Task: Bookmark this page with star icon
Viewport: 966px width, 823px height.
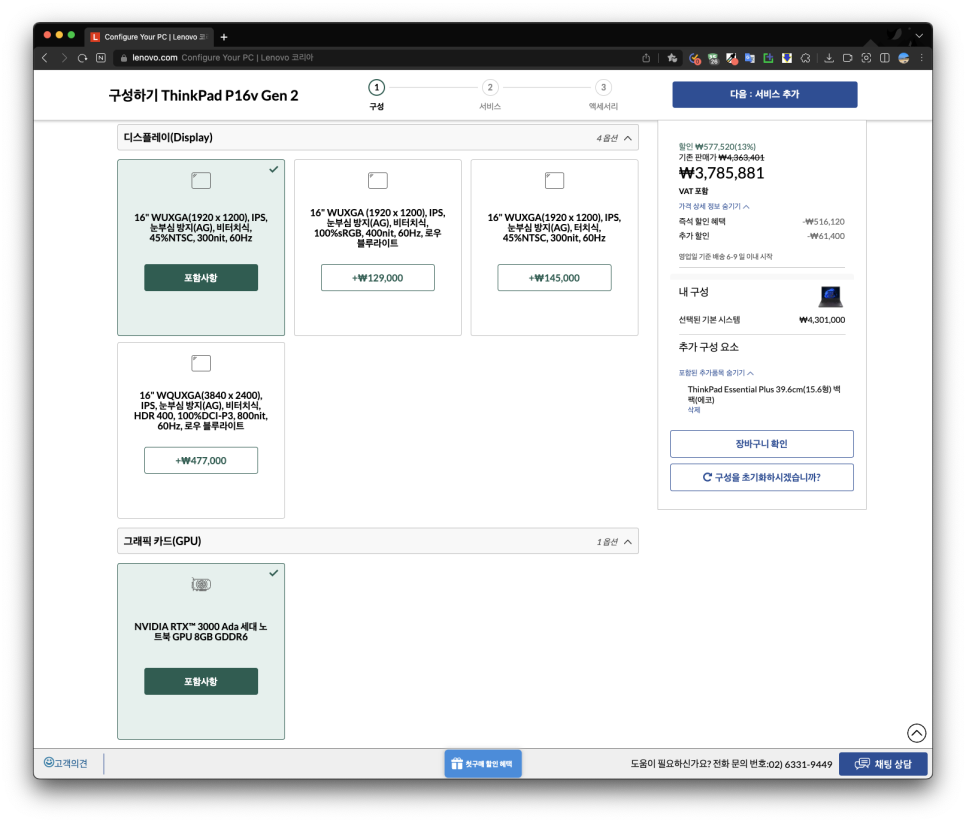Action: tap(672, 58)
